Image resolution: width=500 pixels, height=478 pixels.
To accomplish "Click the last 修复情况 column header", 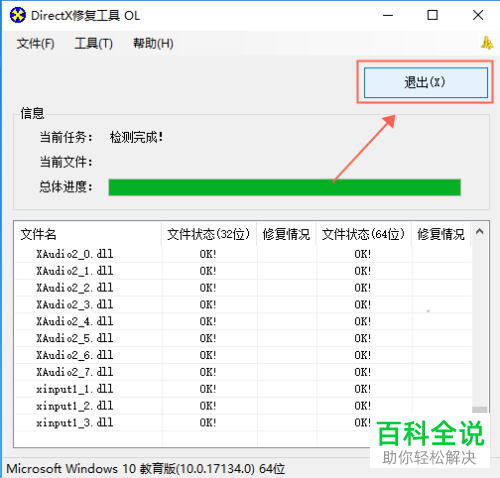I will point(441,234).
